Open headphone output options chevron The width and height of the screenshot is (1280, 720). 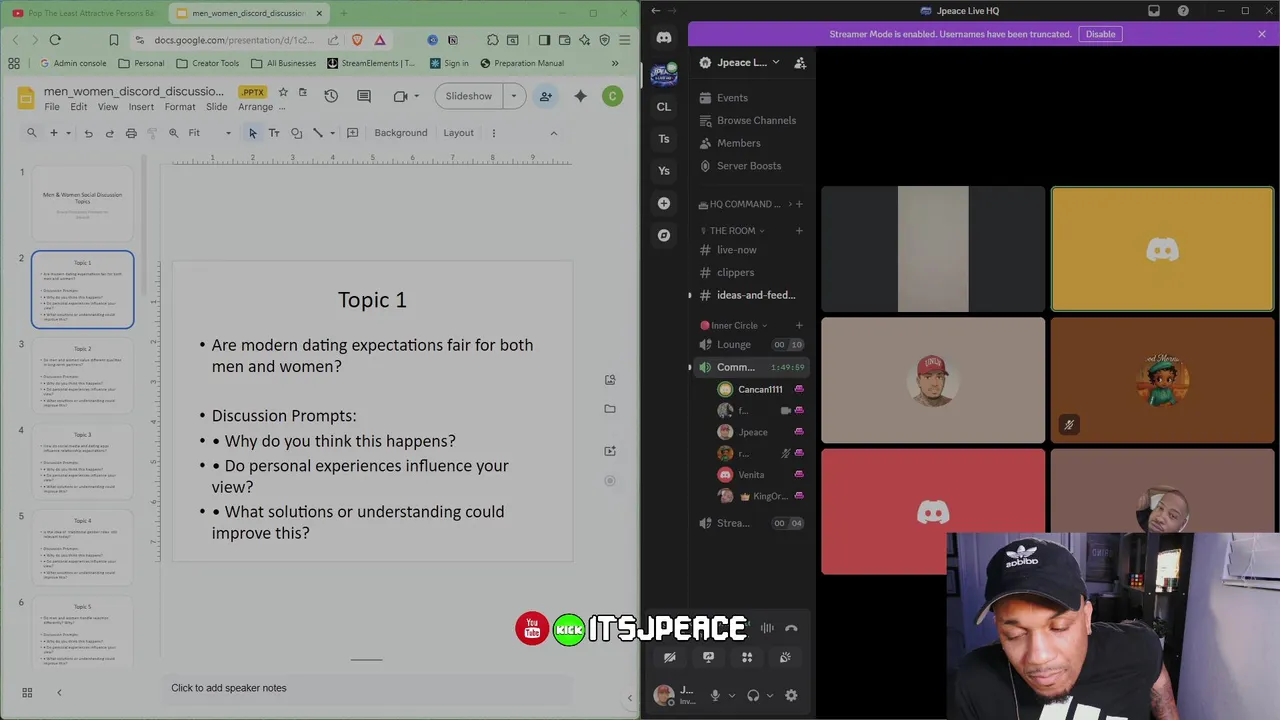(x=770, y=695)
